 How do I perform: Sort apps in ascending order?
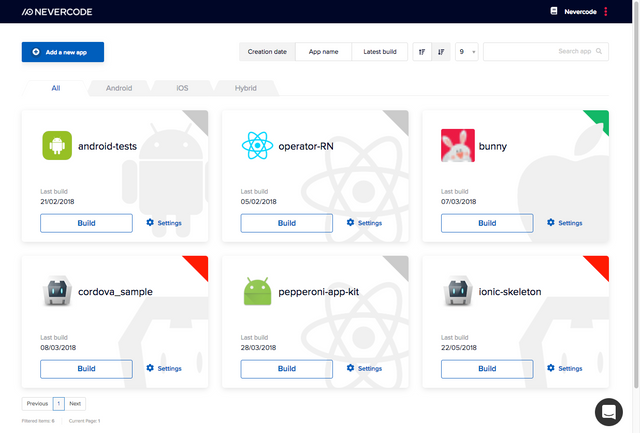tap(422, 52)
